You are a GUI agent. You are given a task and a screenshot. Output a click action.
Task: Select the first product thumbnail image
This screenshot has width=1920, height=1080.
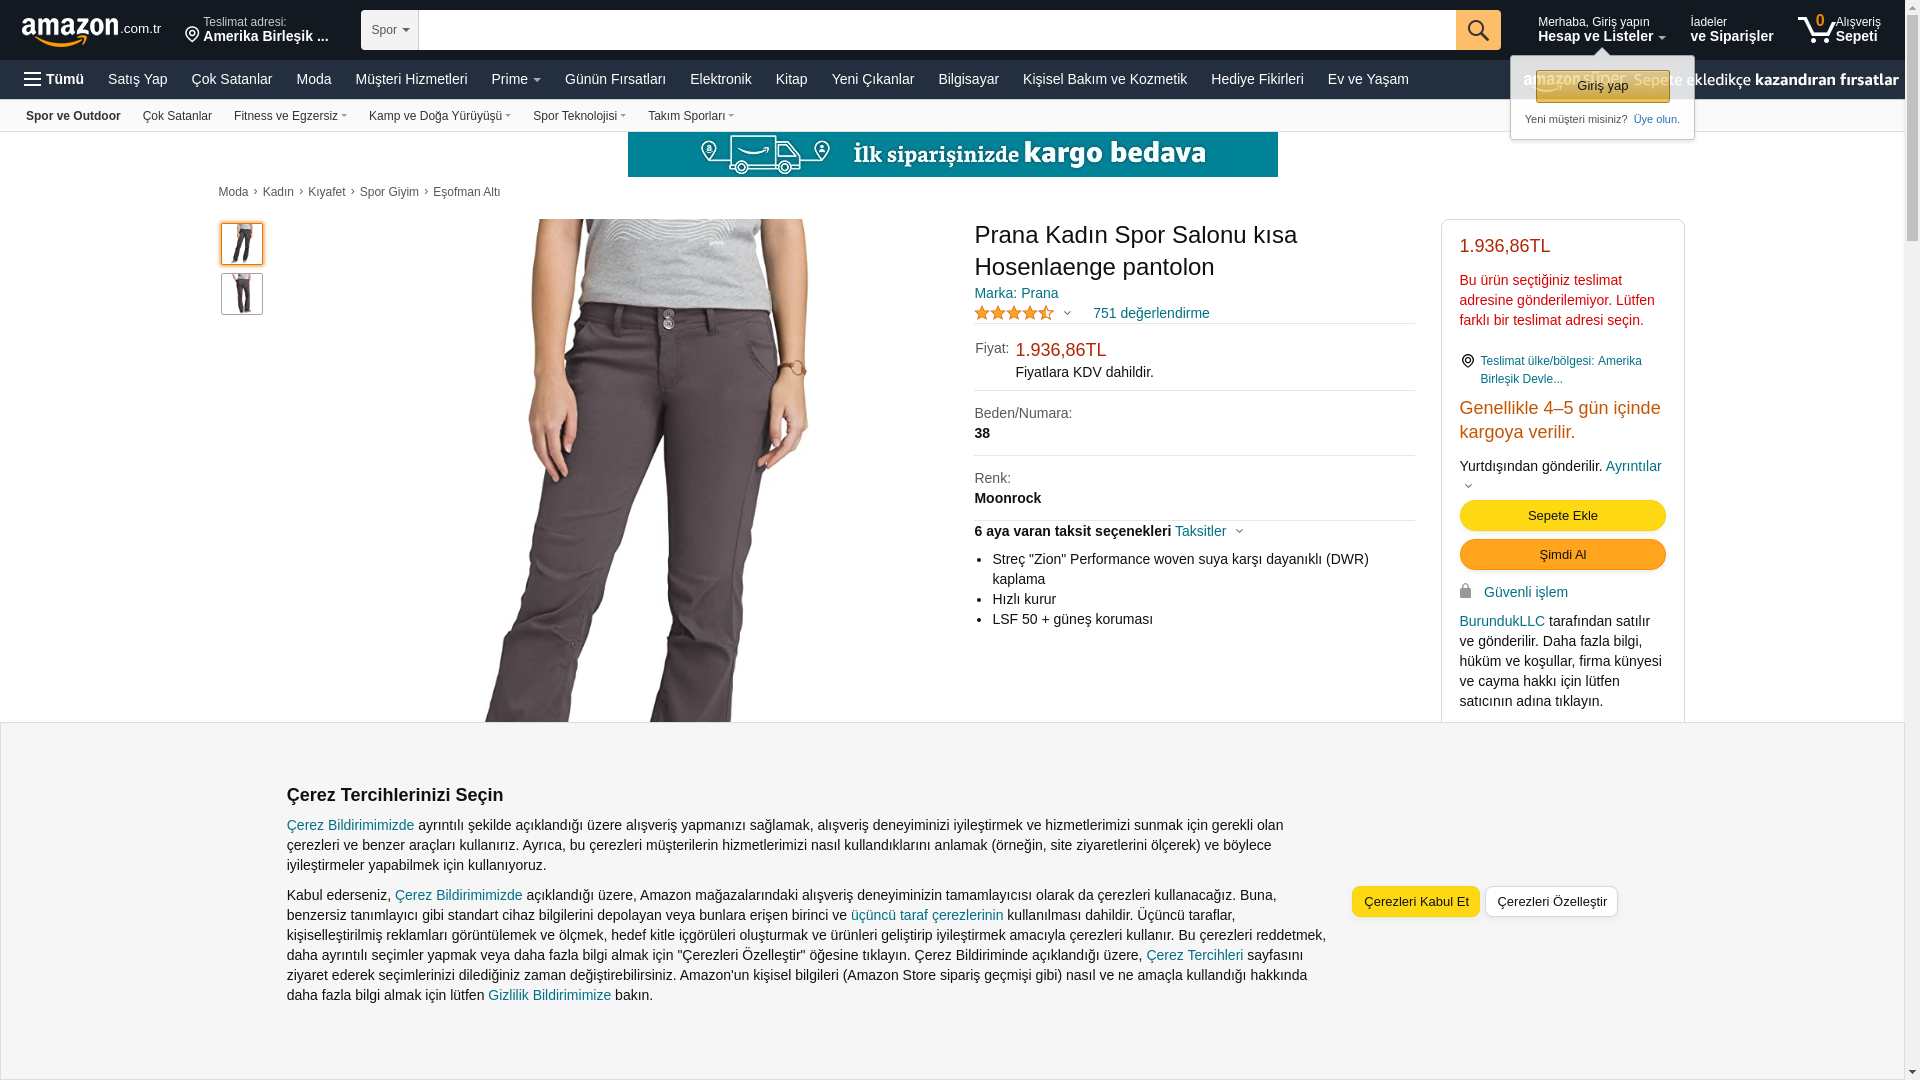point(242,244)
